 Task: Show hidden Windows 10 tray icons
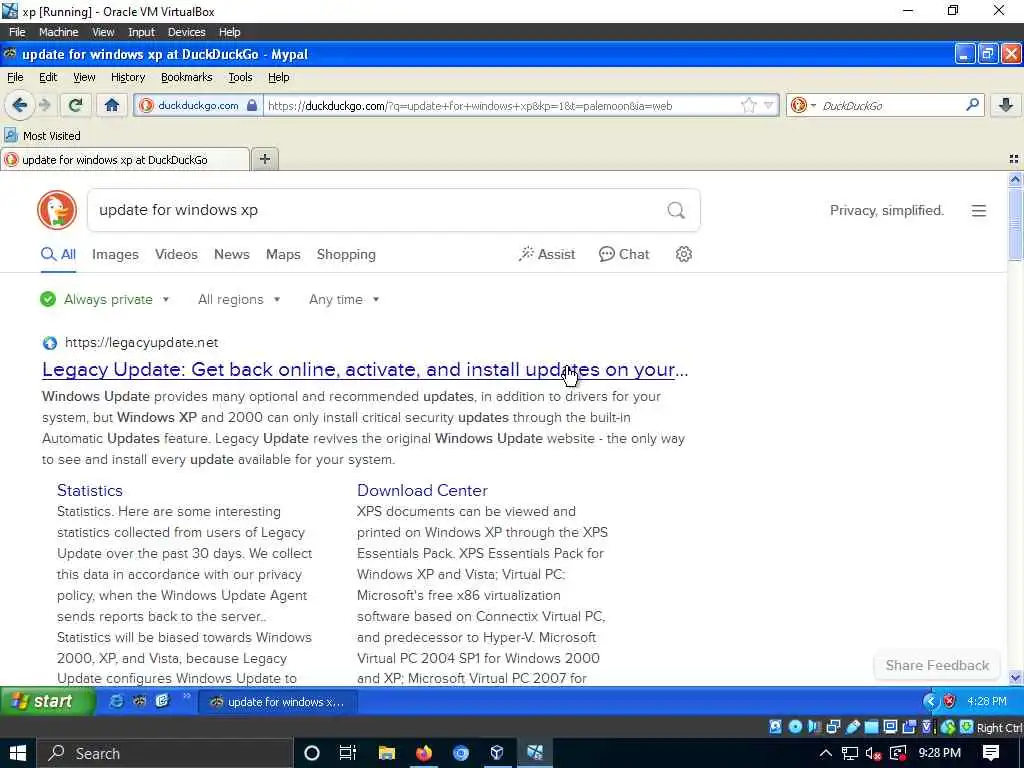pos(825,753)
